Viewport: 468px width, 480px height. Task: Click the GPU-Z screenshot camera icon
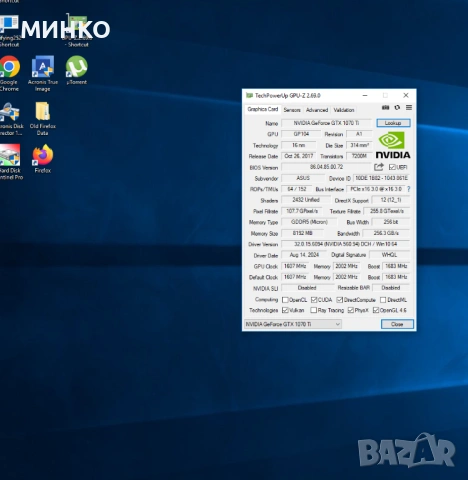[385, 107]
